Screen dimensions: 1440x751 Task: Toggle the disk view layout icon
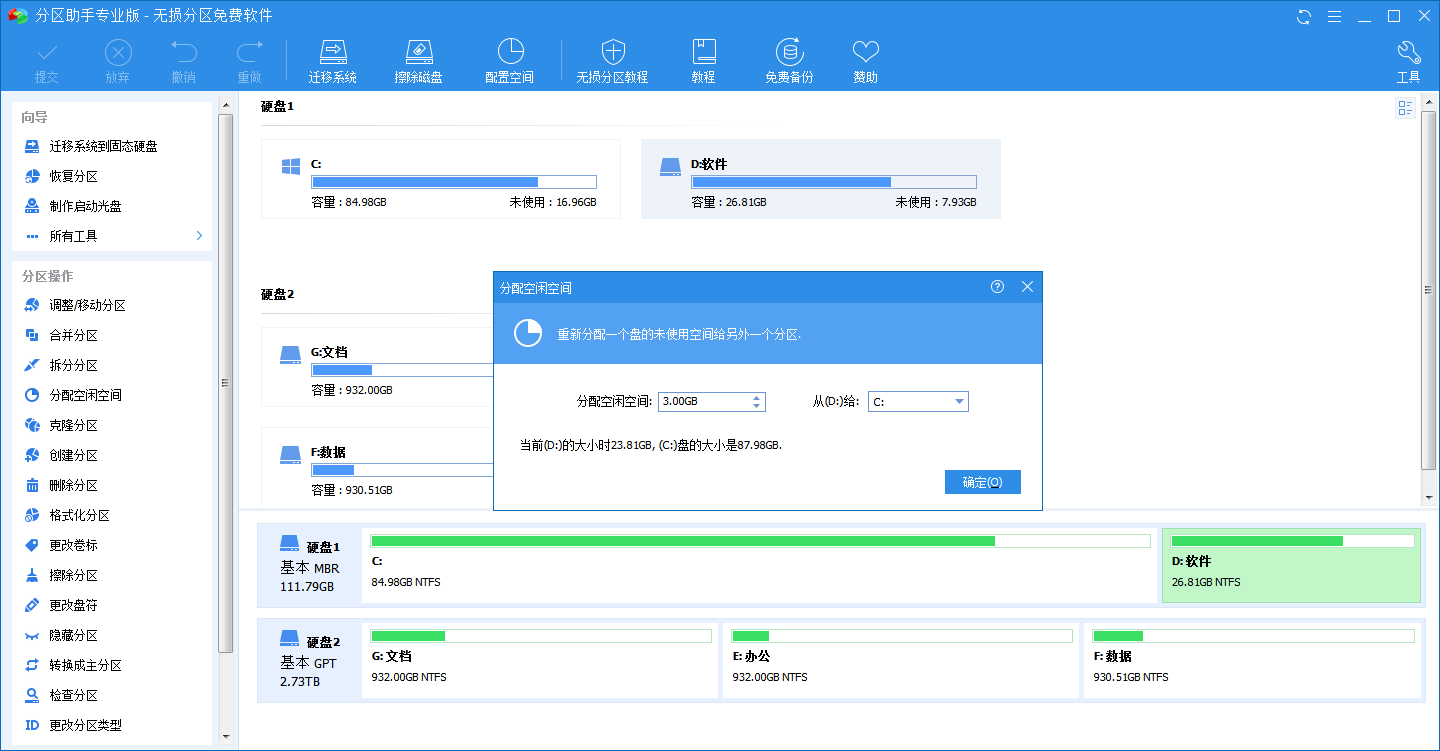(1406, 108)
